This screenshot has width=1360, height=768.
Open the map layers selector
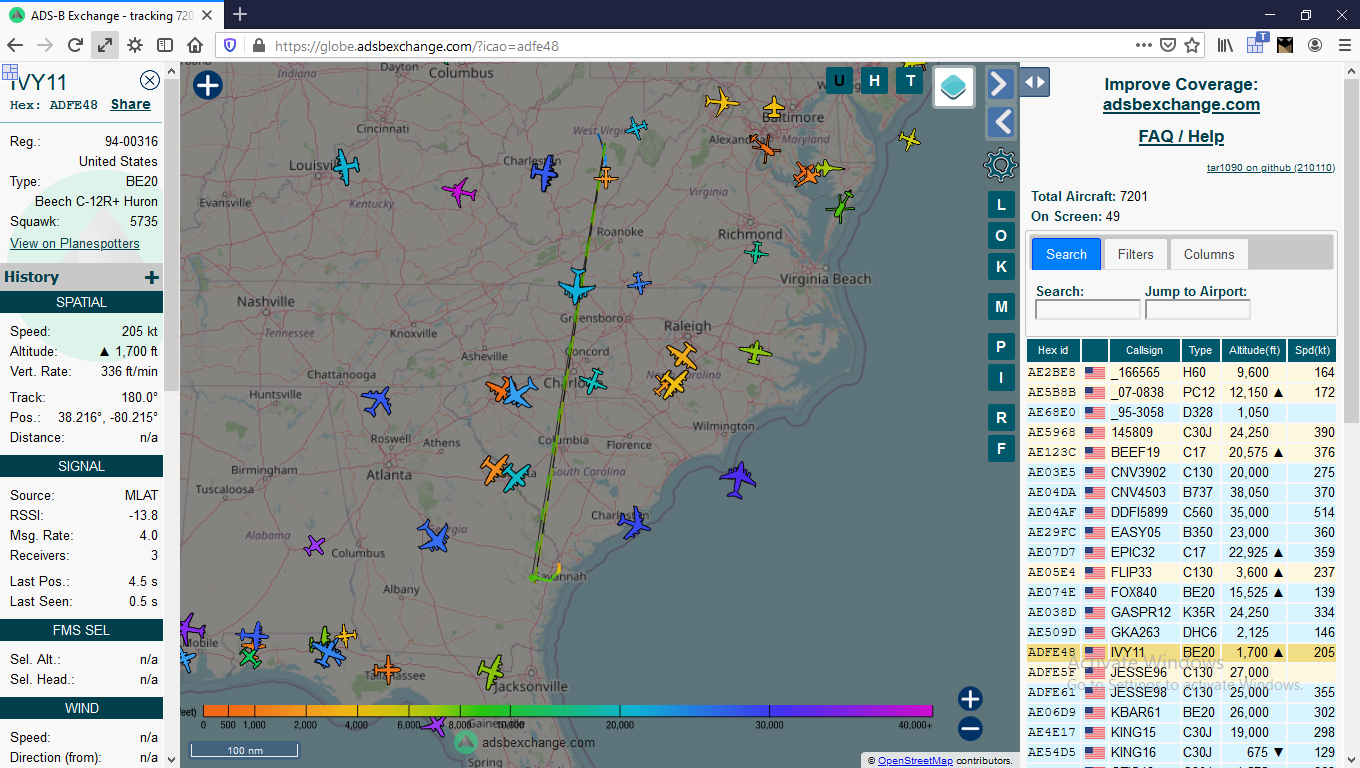point(955,87)
